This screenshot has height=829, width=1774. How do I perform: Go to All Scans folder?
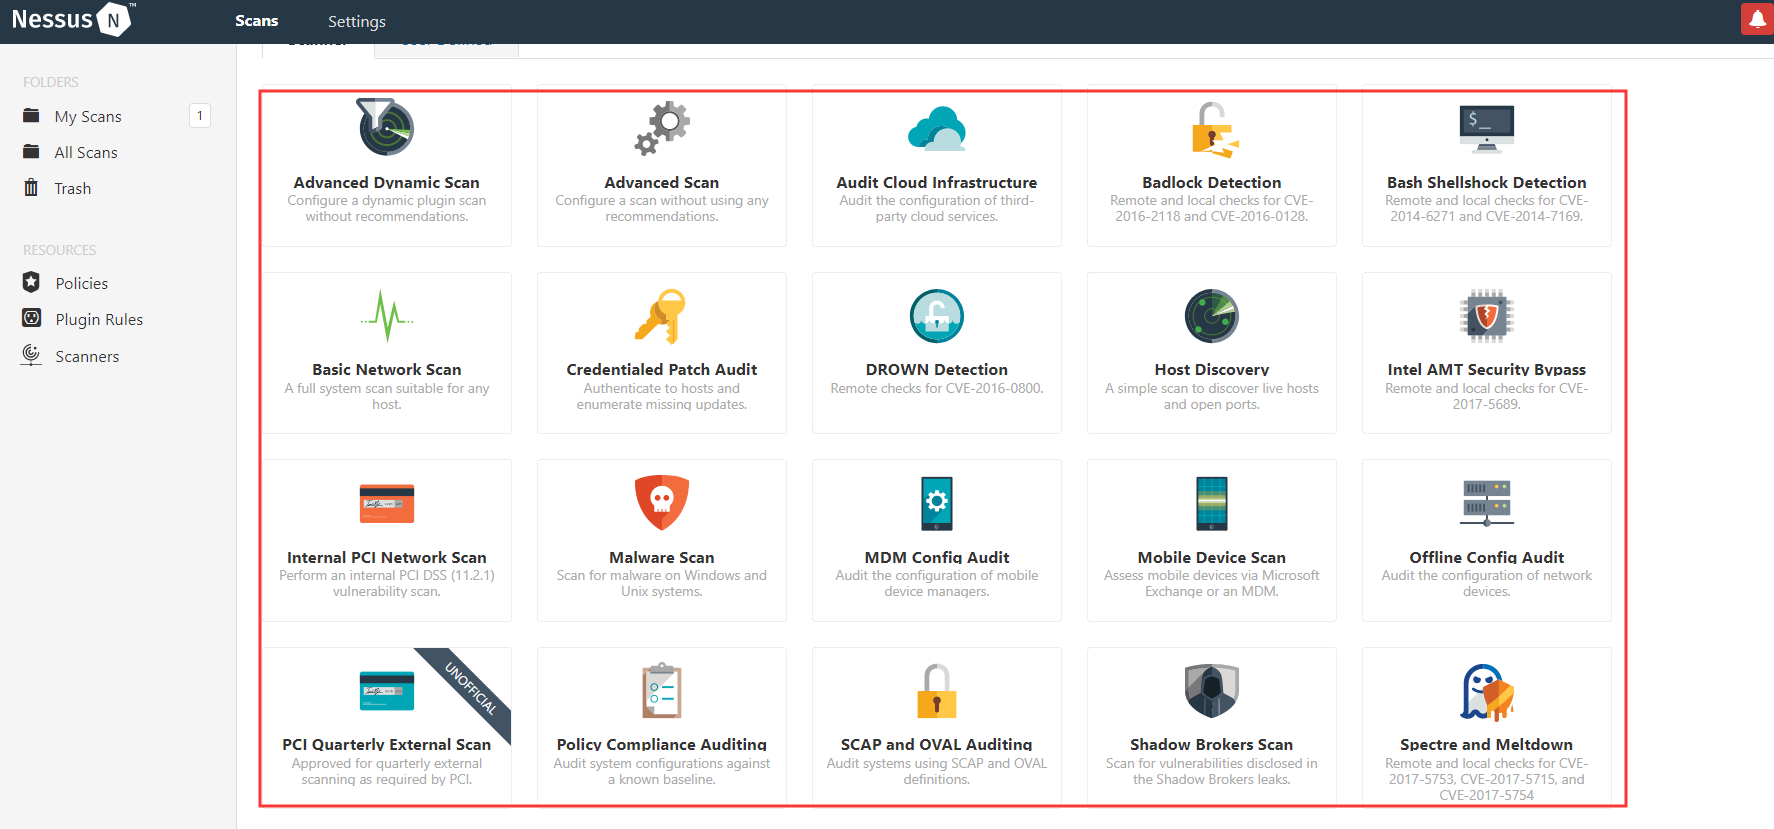(x=86, y=153)
